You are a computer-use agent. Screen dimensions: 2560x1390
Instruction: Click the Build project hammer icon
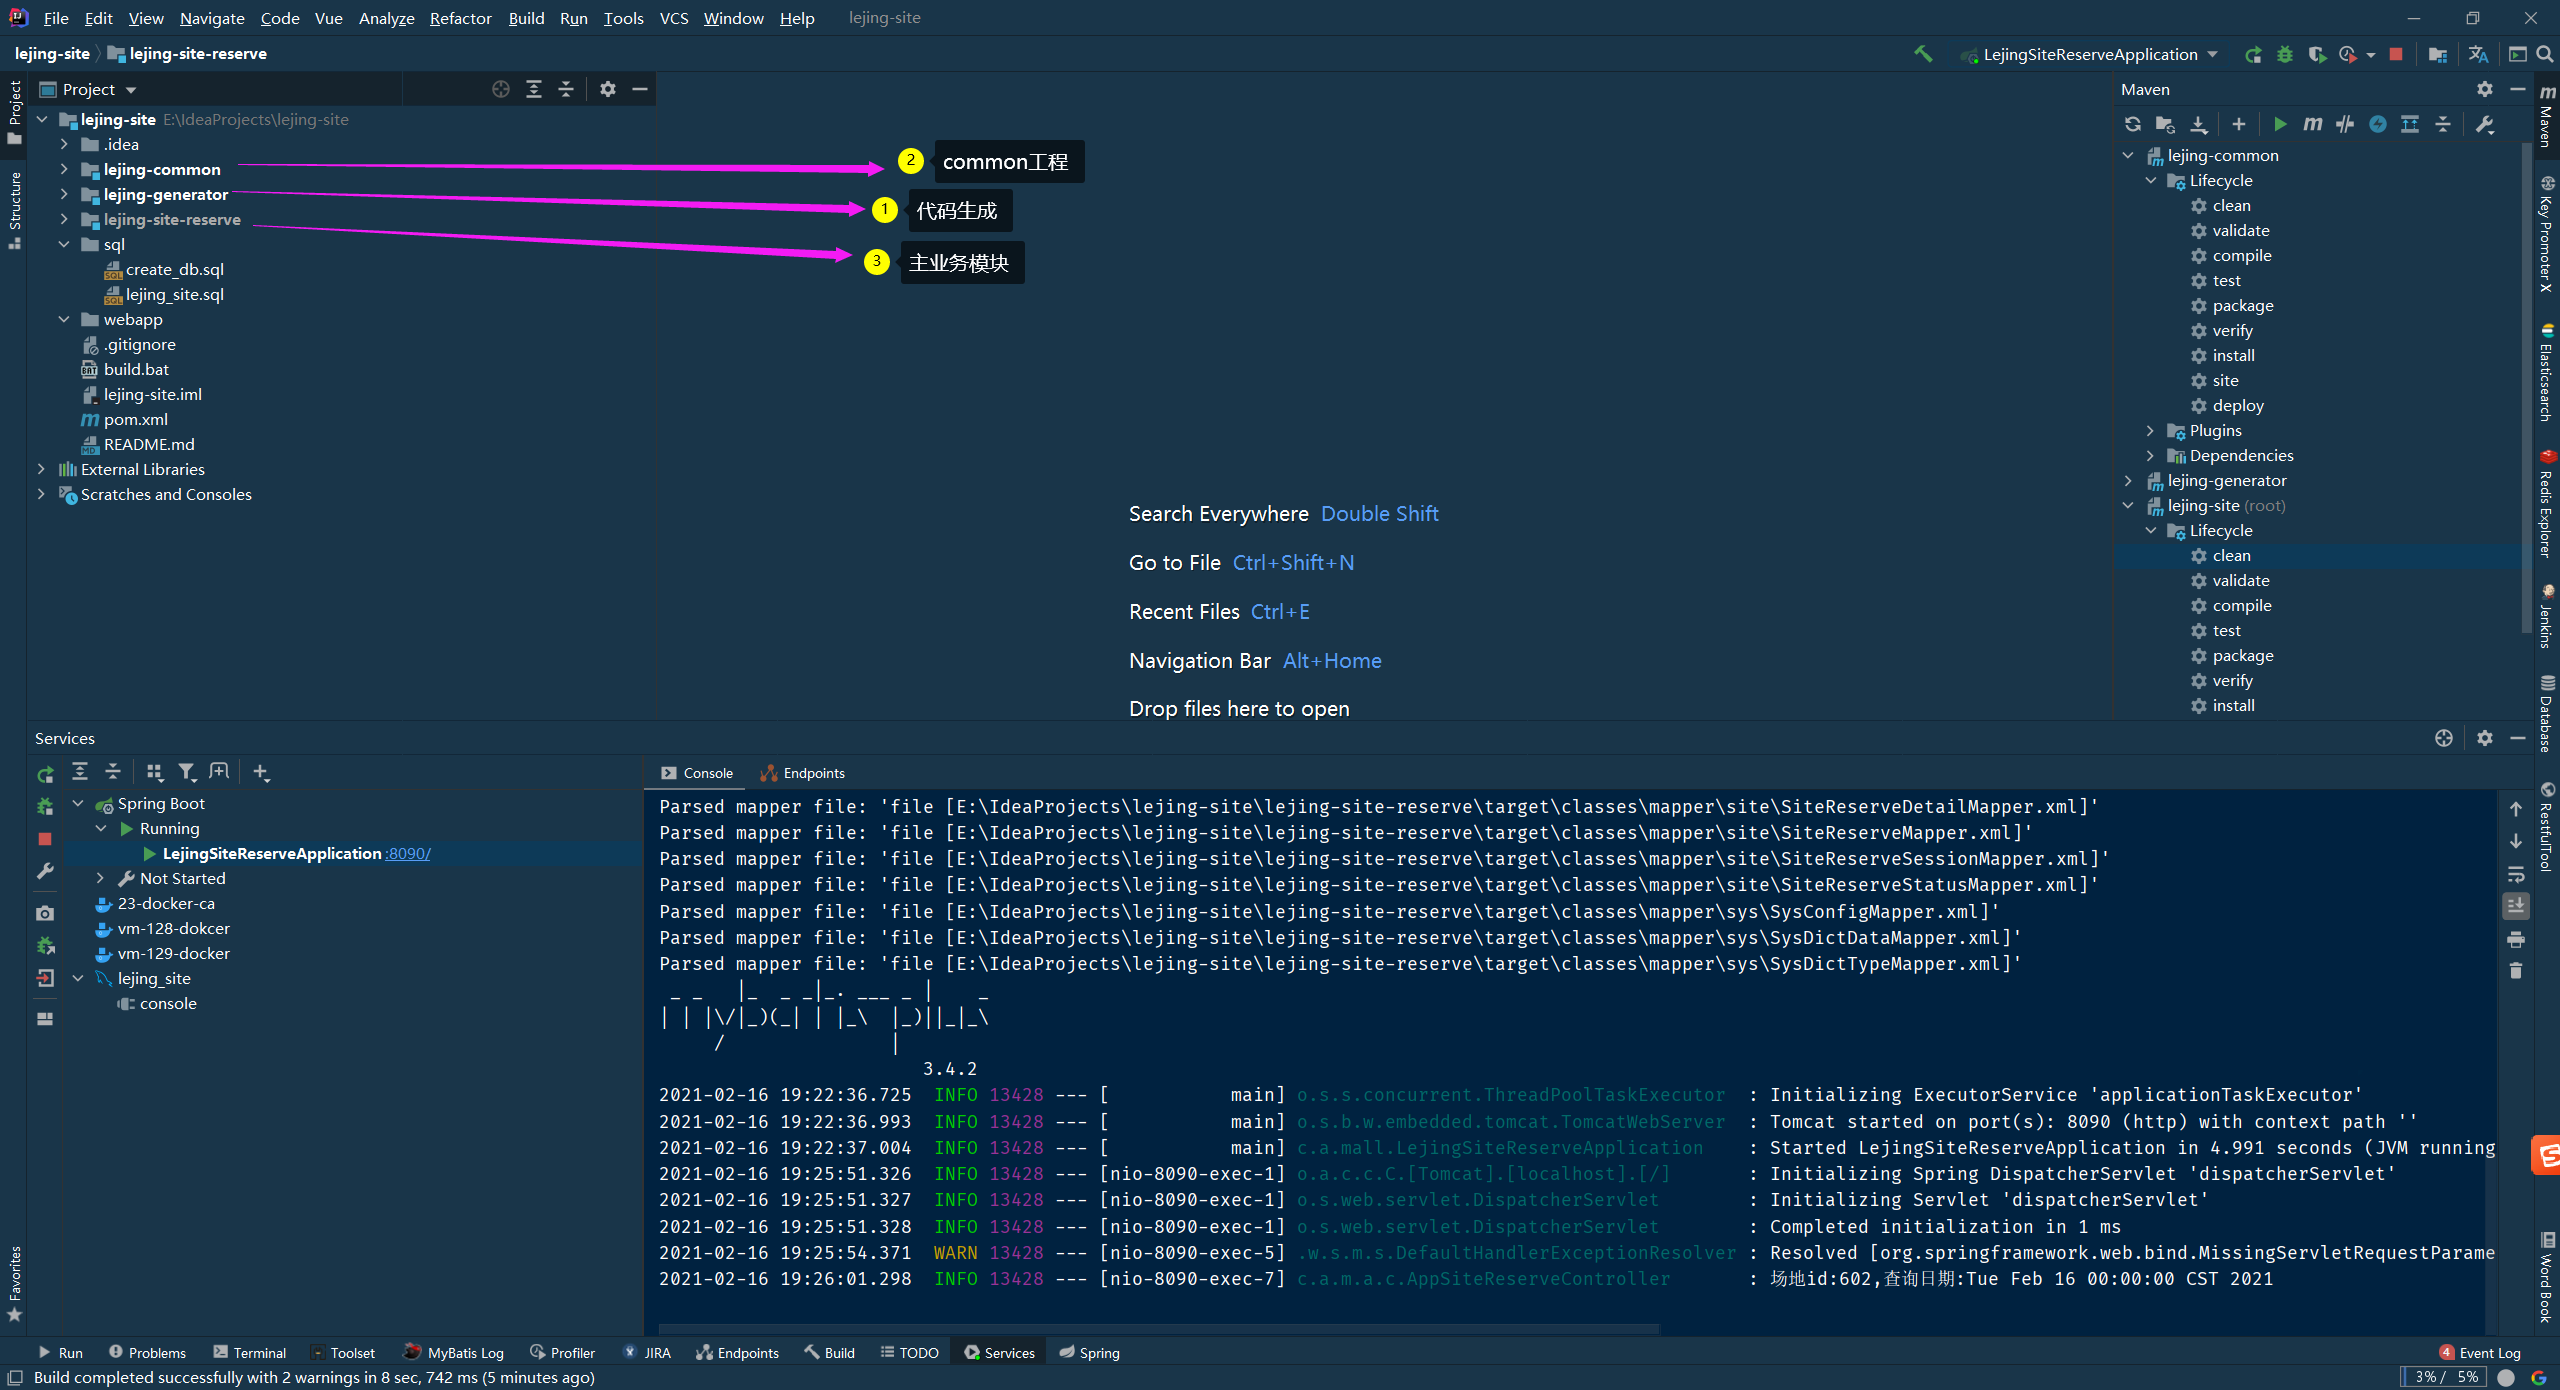(1922, 54)
